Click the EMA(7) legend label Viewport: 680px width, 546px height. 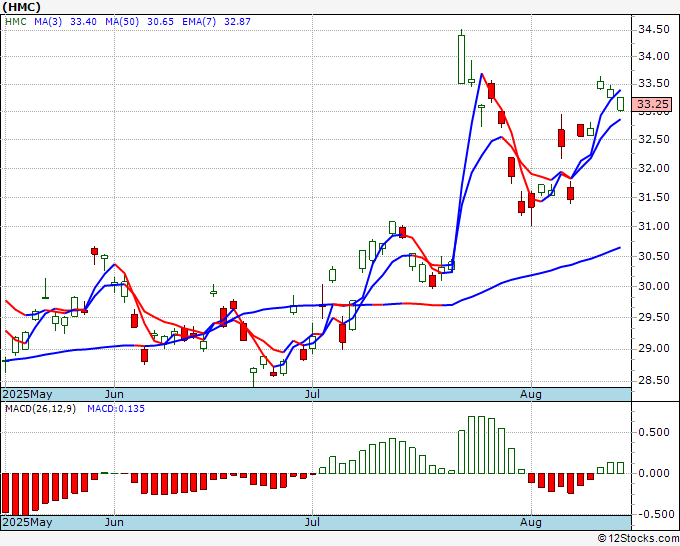point(199,22)
